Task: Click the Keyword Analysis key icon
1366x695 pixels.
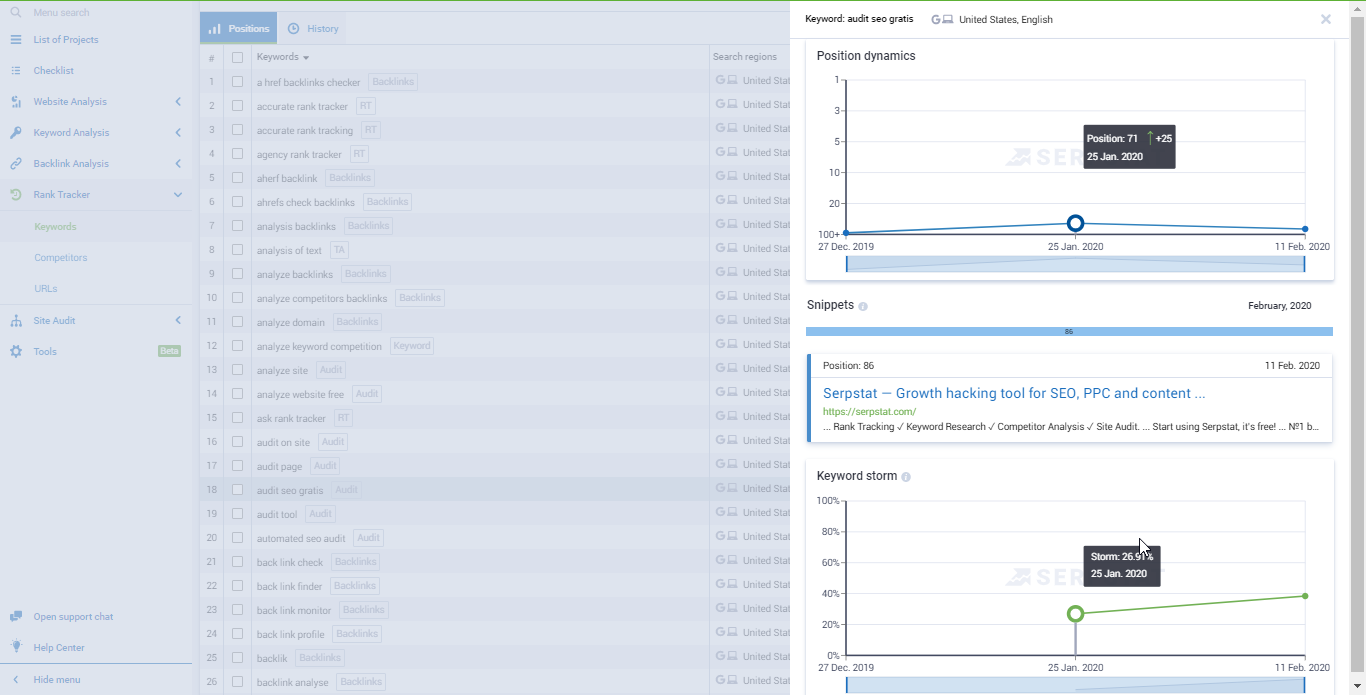Action: coord(15,132)
